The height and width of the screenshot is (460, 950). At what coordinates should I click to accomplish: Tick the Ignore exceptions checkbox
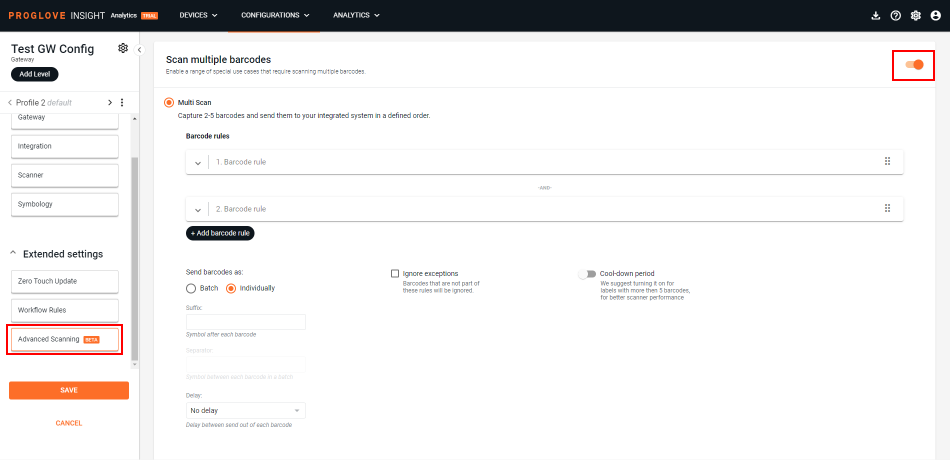coord(395,273)
